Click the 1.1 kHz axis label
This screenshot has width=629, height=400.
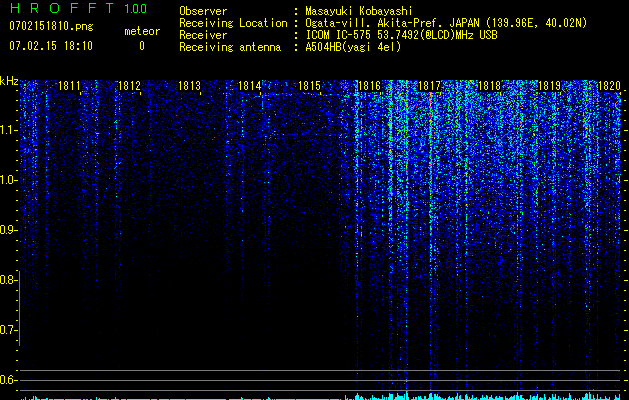point(8,130)
